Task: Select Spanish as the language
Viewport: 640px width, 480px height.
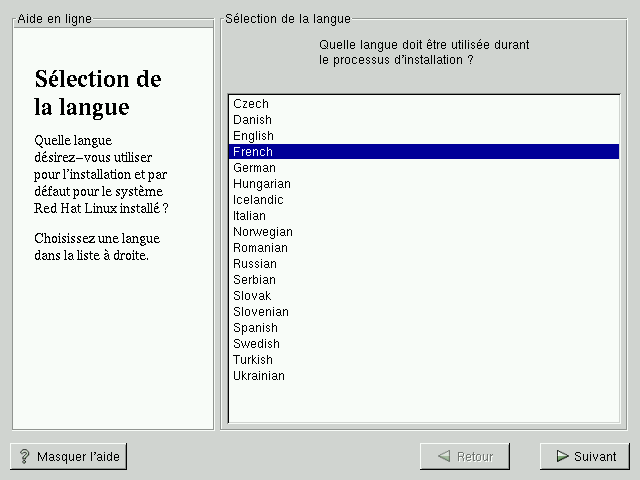Action: click(255, 328)
